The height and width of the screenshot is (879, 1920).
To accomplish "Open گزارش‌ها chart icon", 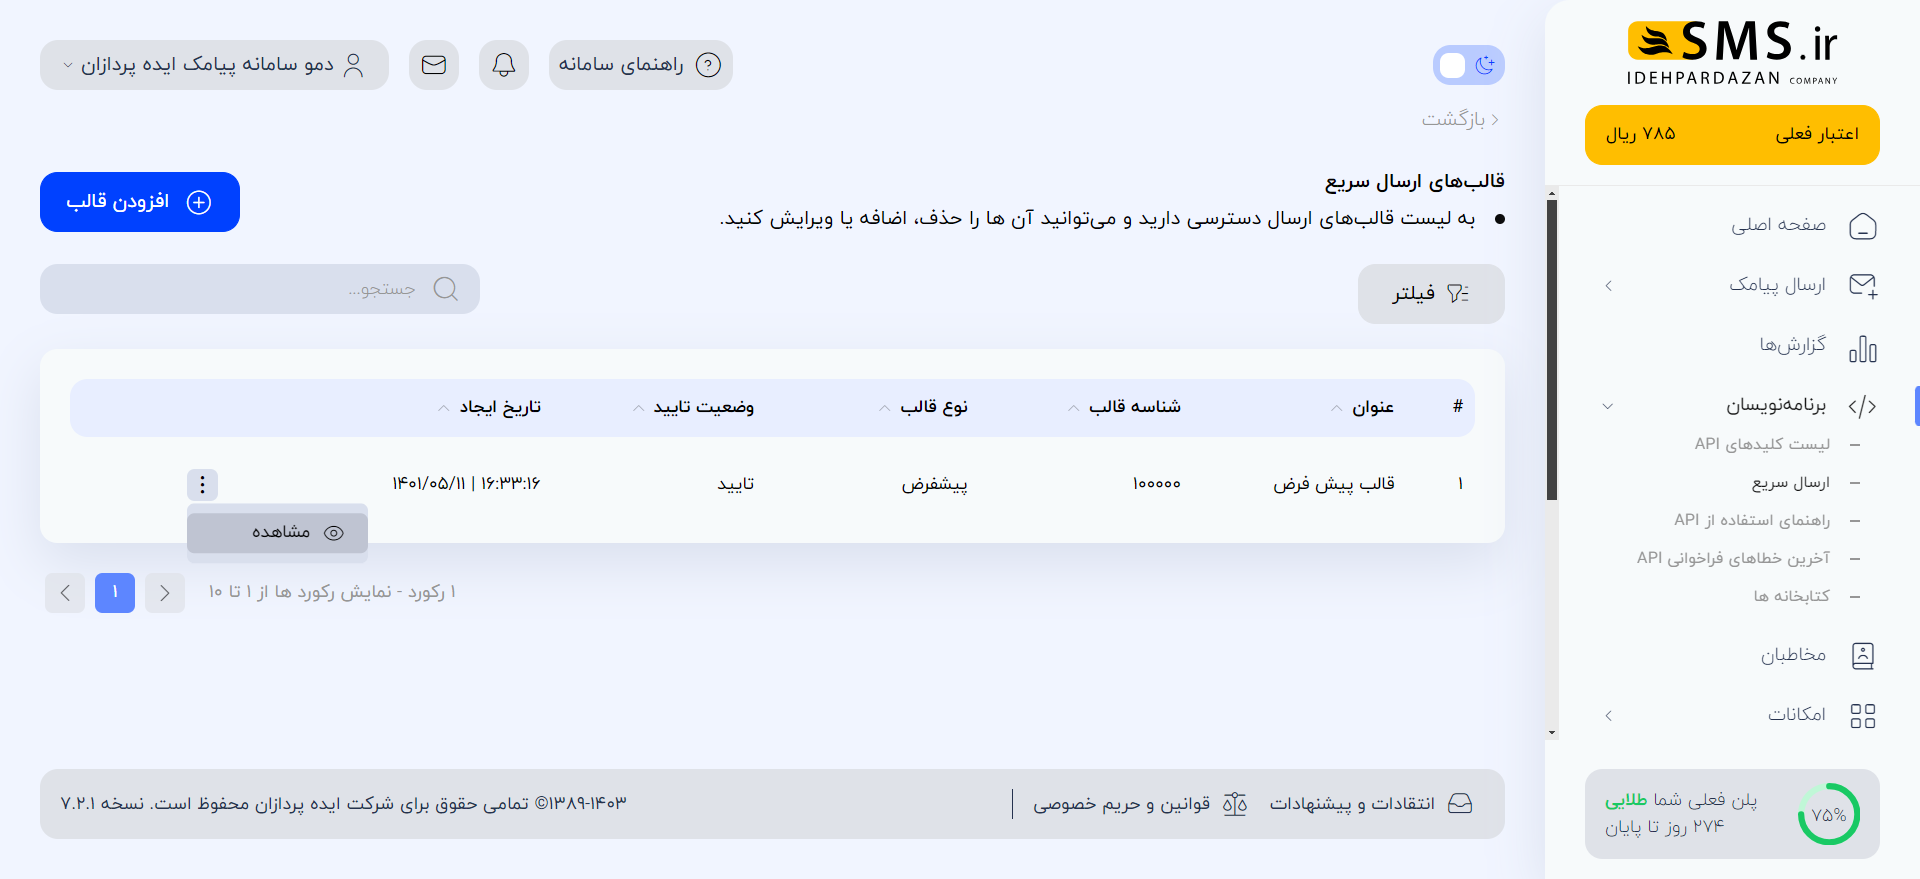I will pos(1863,348).
